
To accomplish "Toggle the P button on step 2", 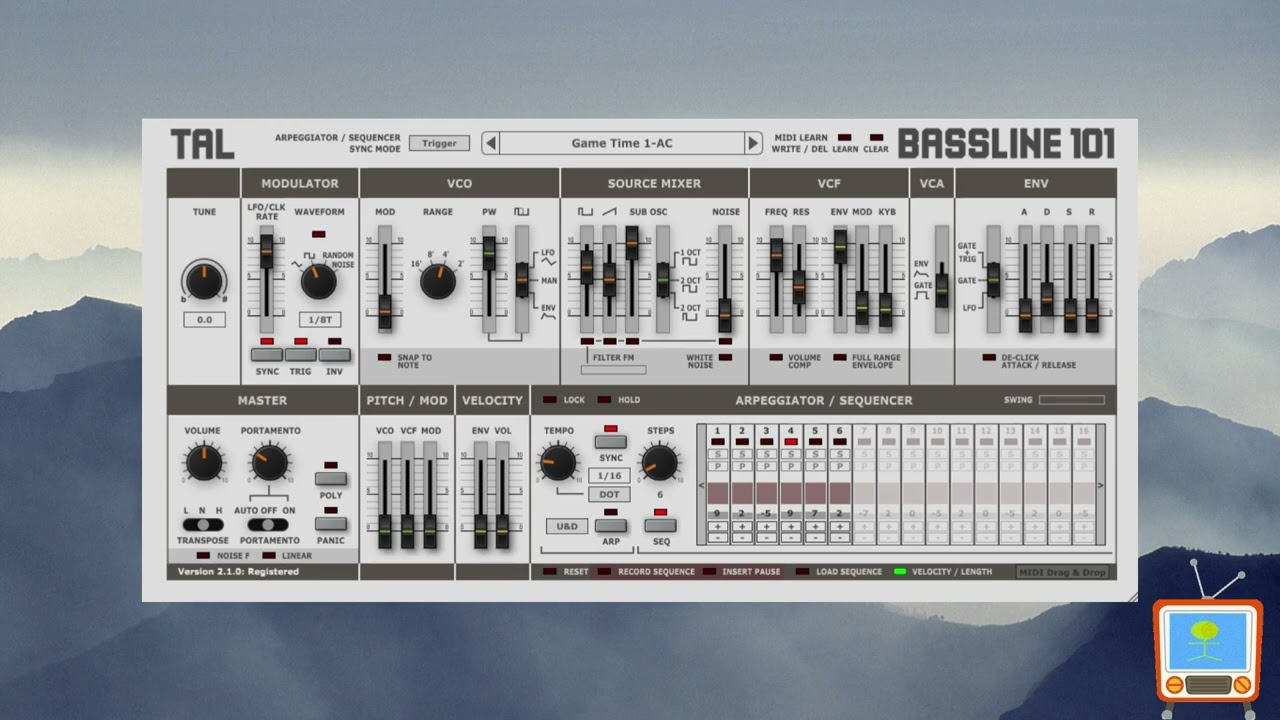I will click(x=742, y=465).
